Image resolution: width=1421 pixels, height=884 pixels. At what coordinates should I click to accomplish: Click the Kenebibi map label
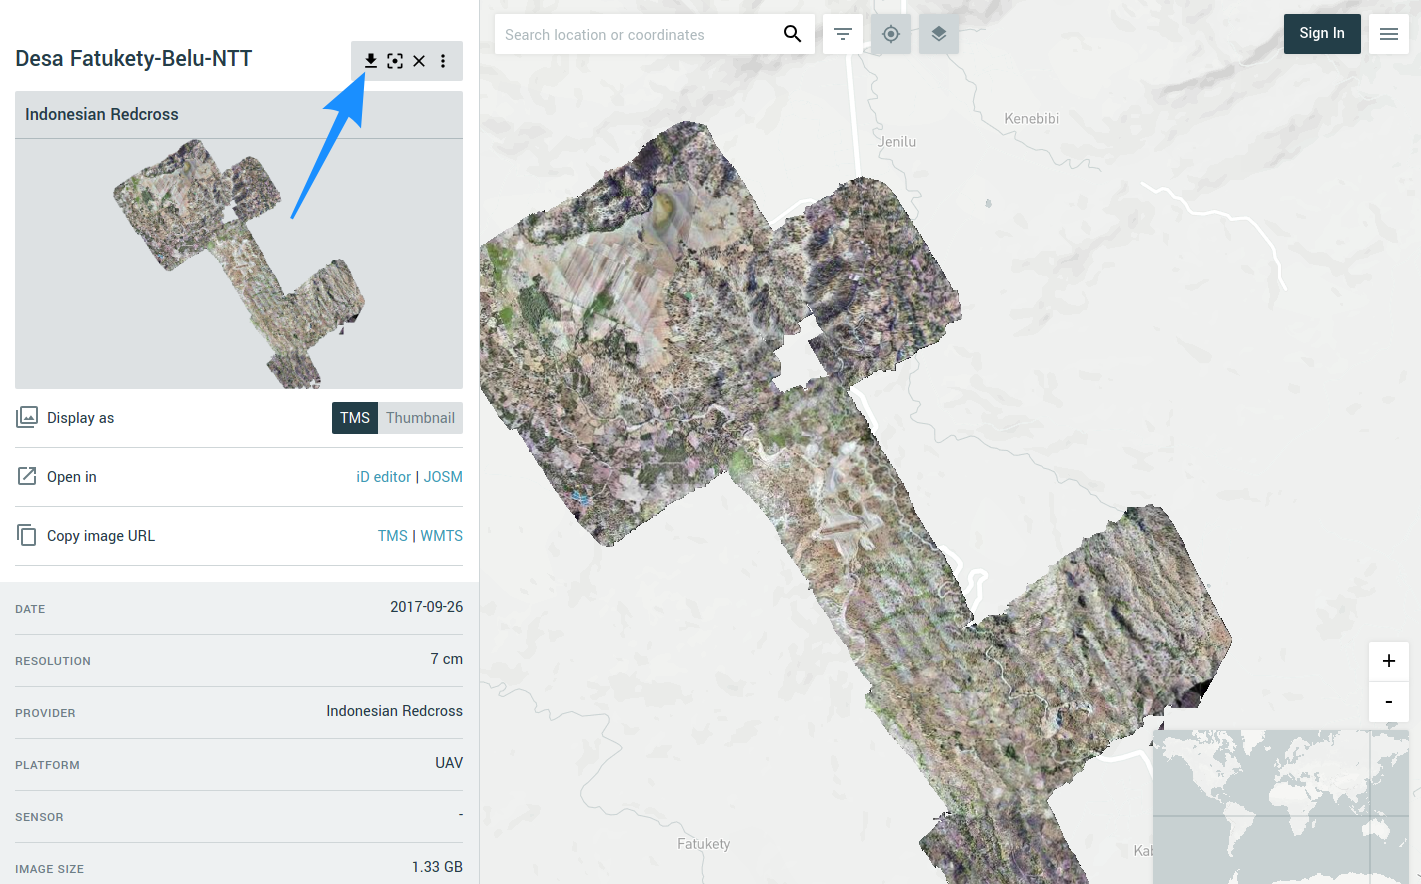click(x=1031, y=118)
